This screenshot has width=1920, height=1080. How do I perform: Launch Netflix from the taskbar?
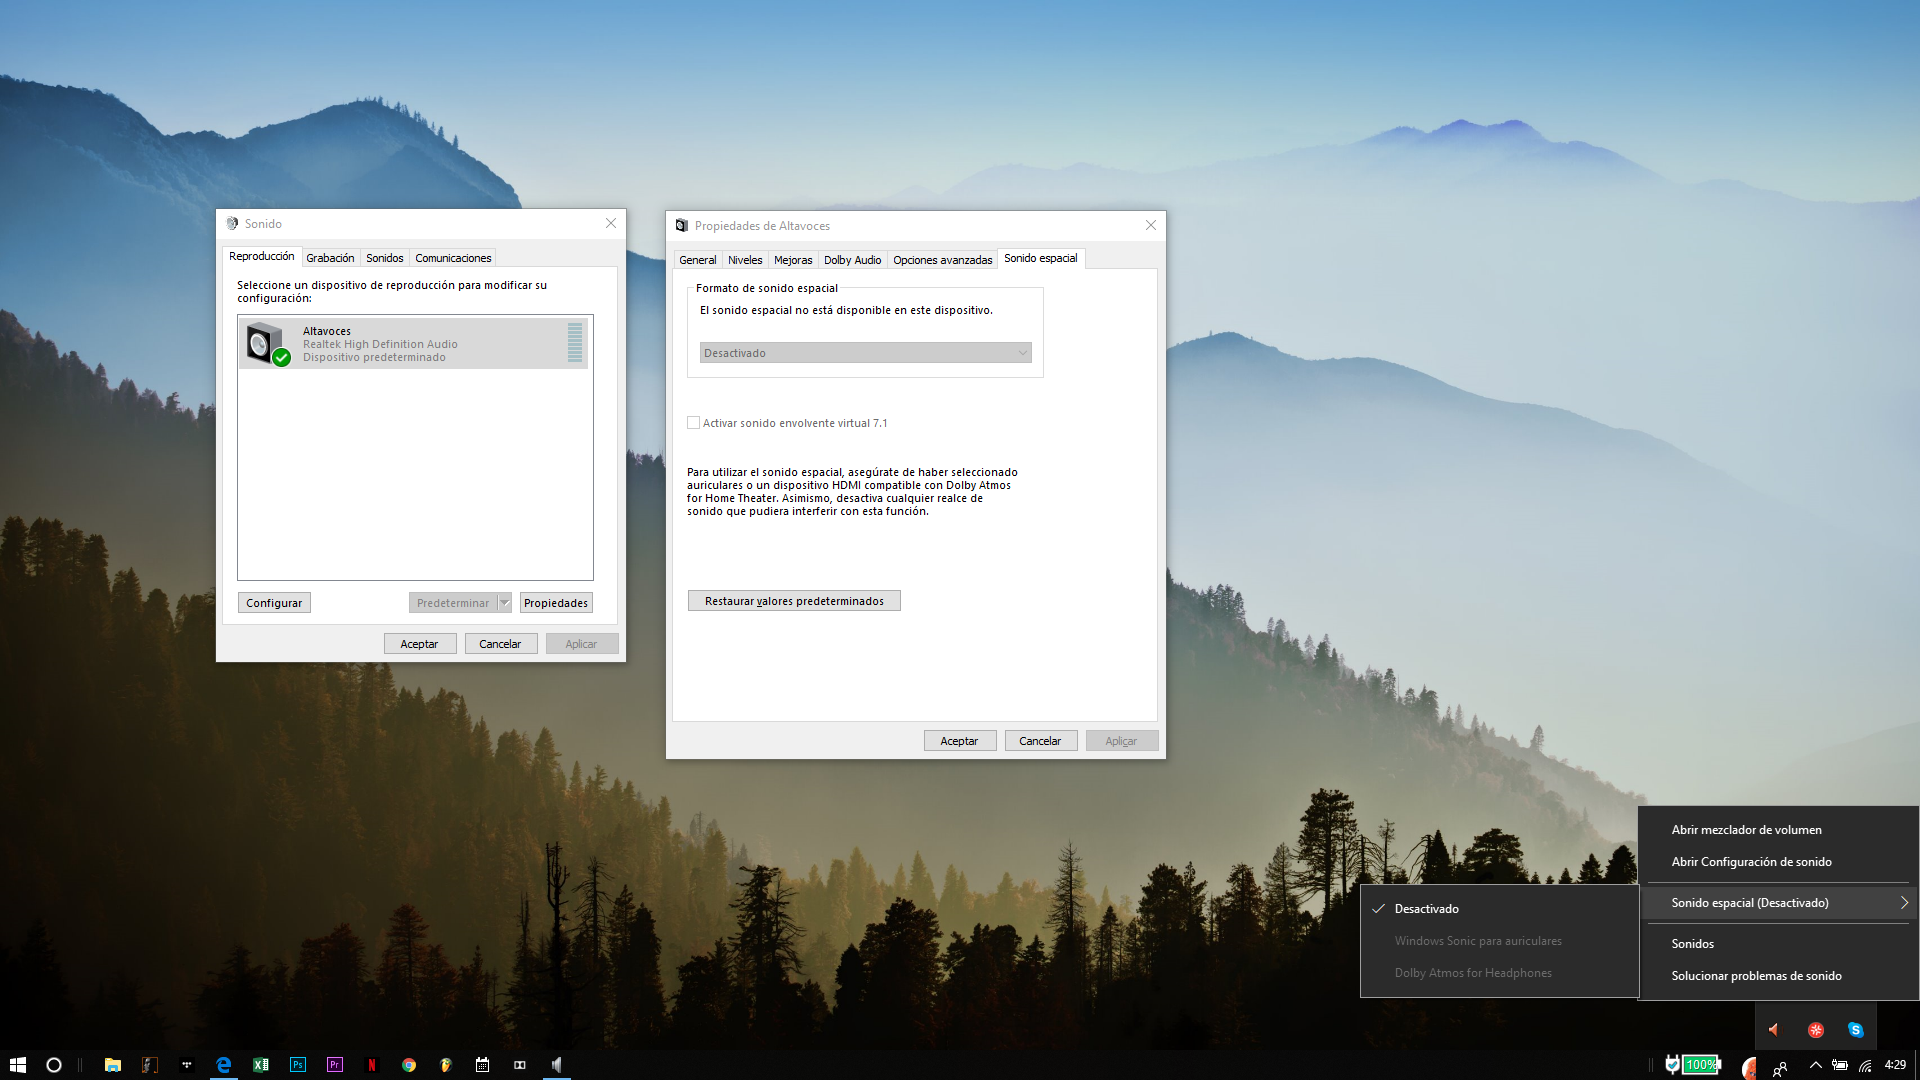[371, 1065]
